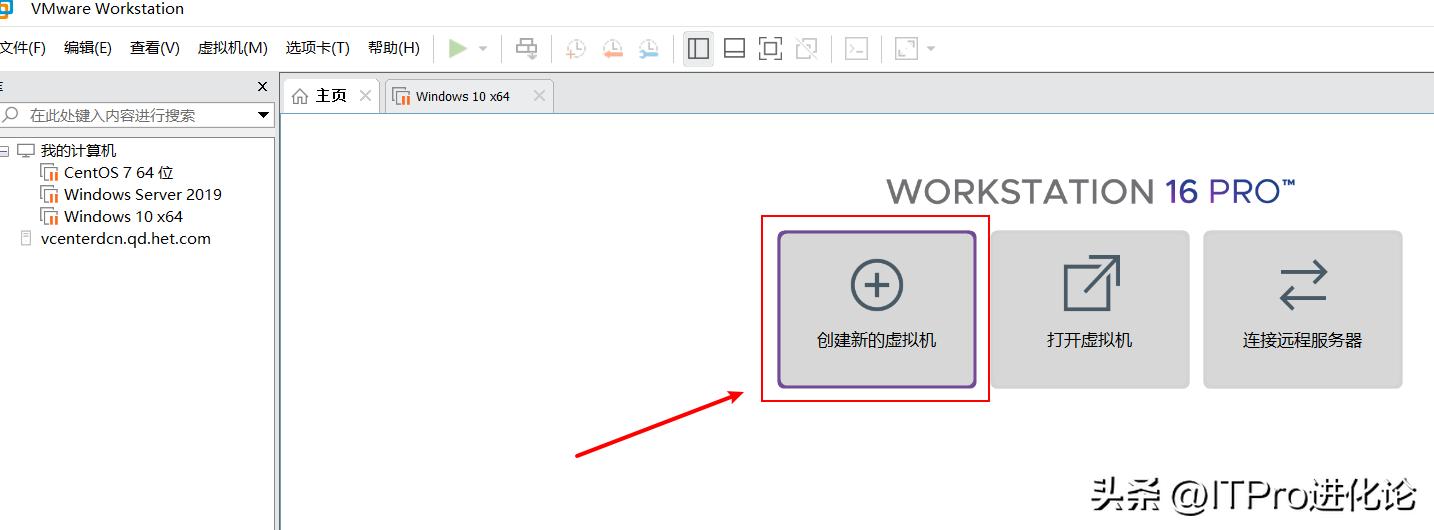Close the 主页 tab
1434x530 pixels.
pyautogui.click(x=365, y=96)
